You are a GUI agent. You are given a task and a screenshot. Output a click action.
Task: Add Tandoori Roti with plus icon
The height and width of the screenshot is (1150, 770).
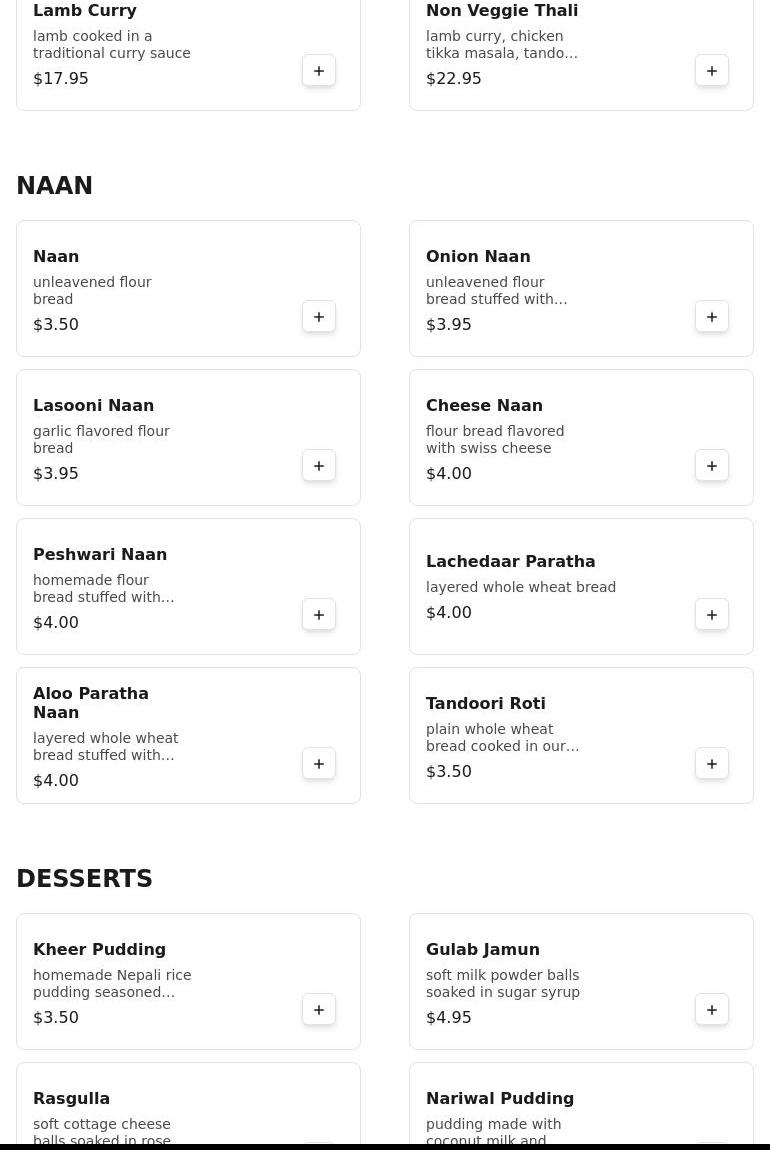point(711,763)
